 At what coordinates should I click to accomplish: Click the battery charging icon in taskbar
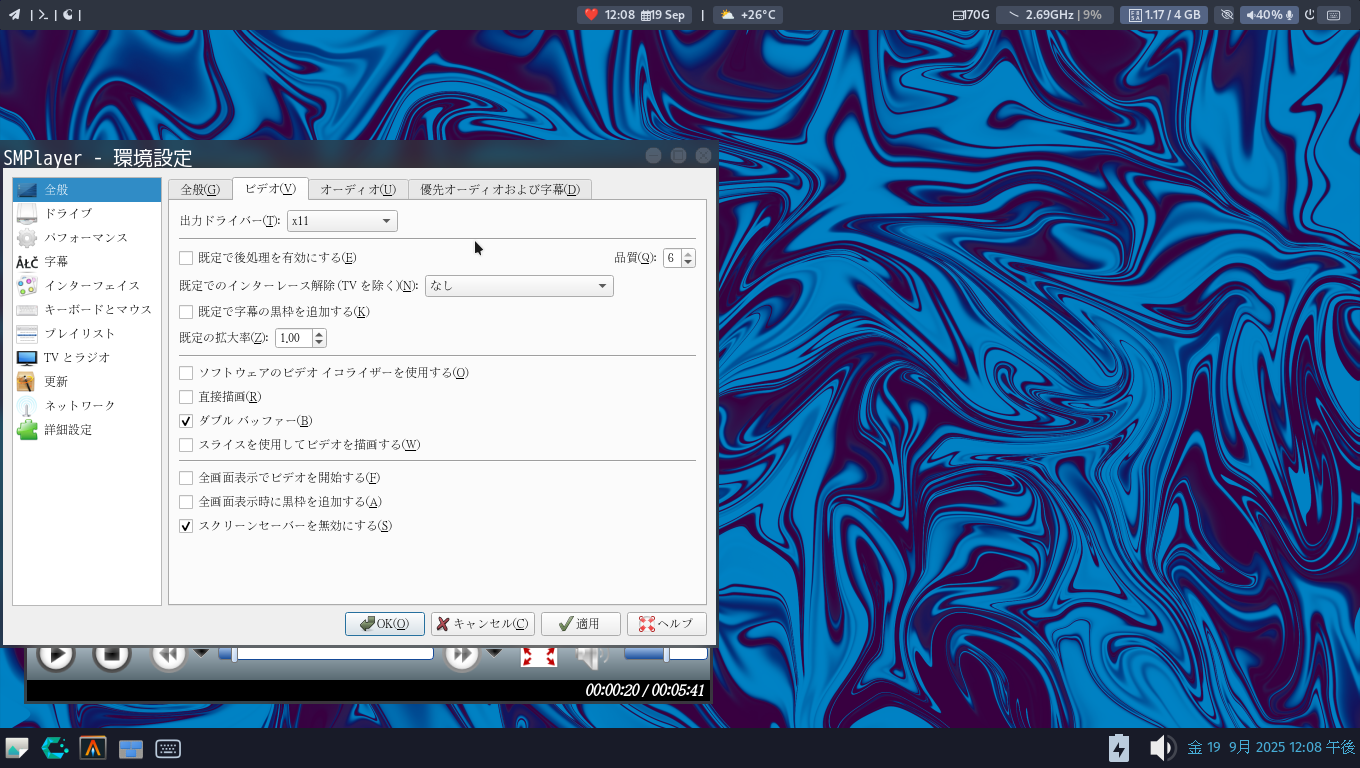click(x=1119, y=748)
